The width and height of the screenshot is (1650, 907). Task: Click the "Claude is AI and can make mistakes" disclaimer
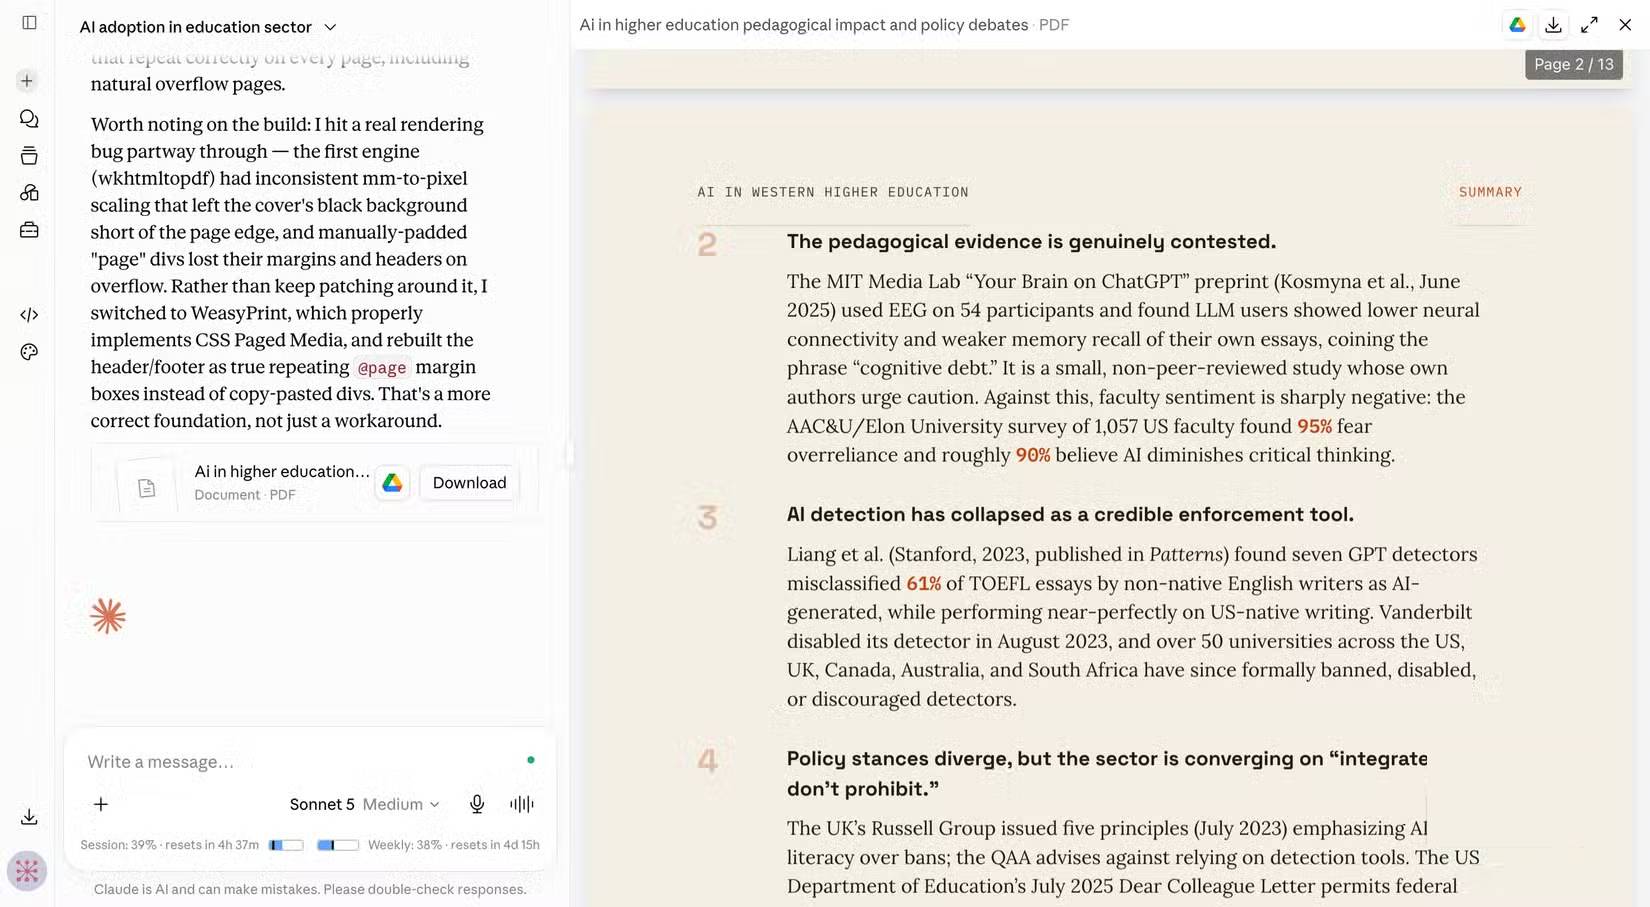click(310, 889)
